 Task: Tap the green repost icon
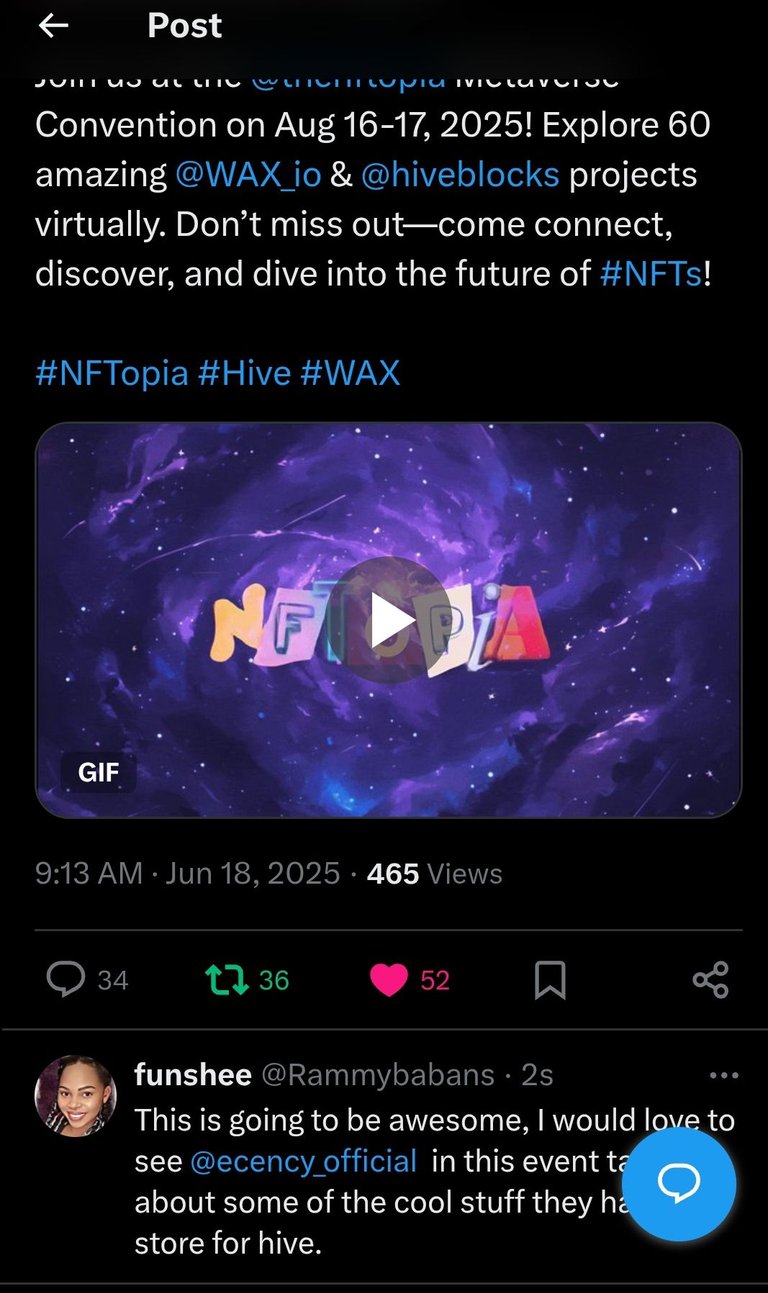226,980
